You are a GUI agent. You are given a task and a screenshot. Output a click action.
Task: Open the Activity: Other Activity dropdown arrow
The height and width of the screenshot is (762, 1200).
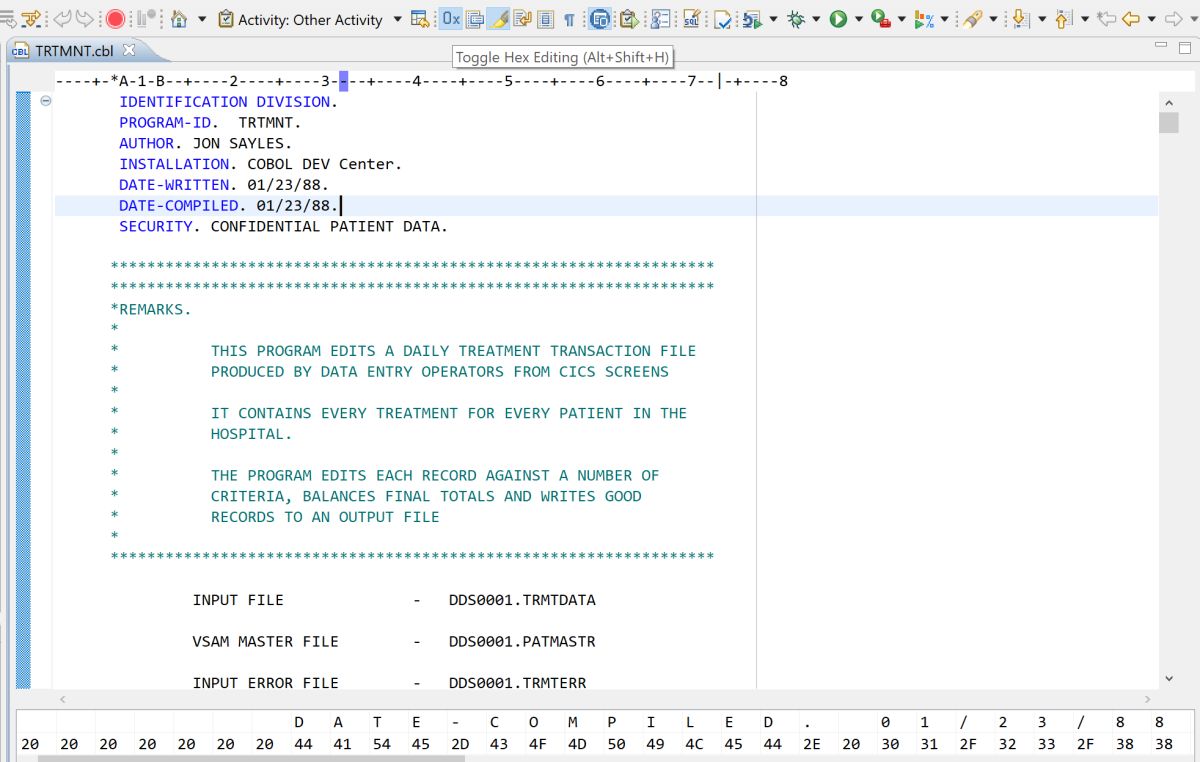pyautogui.click(x=397, y=19)
